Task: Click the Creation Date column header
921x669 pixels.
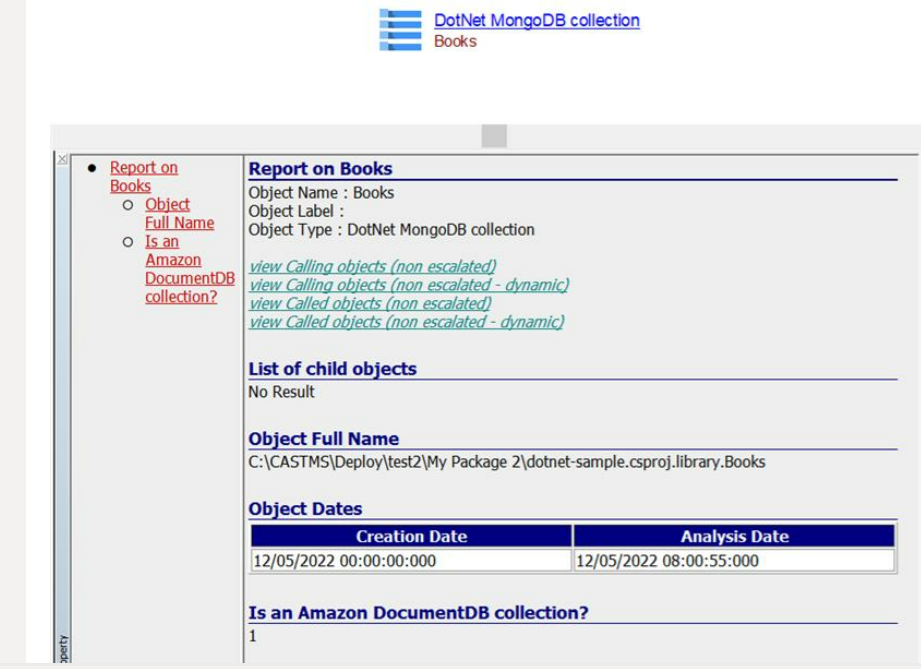Action: click(411, 537)
